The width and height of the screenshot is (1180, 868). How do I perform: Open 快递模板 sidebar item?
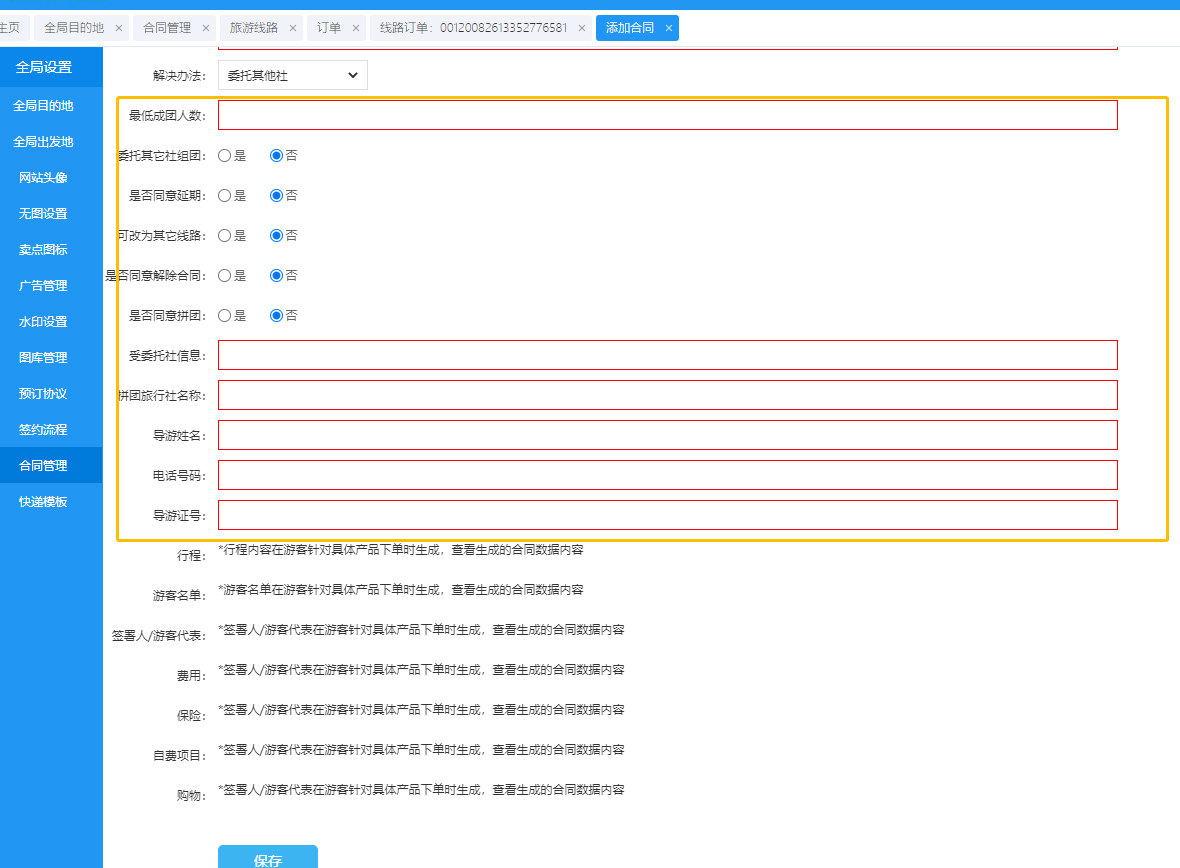pos(43,502)
